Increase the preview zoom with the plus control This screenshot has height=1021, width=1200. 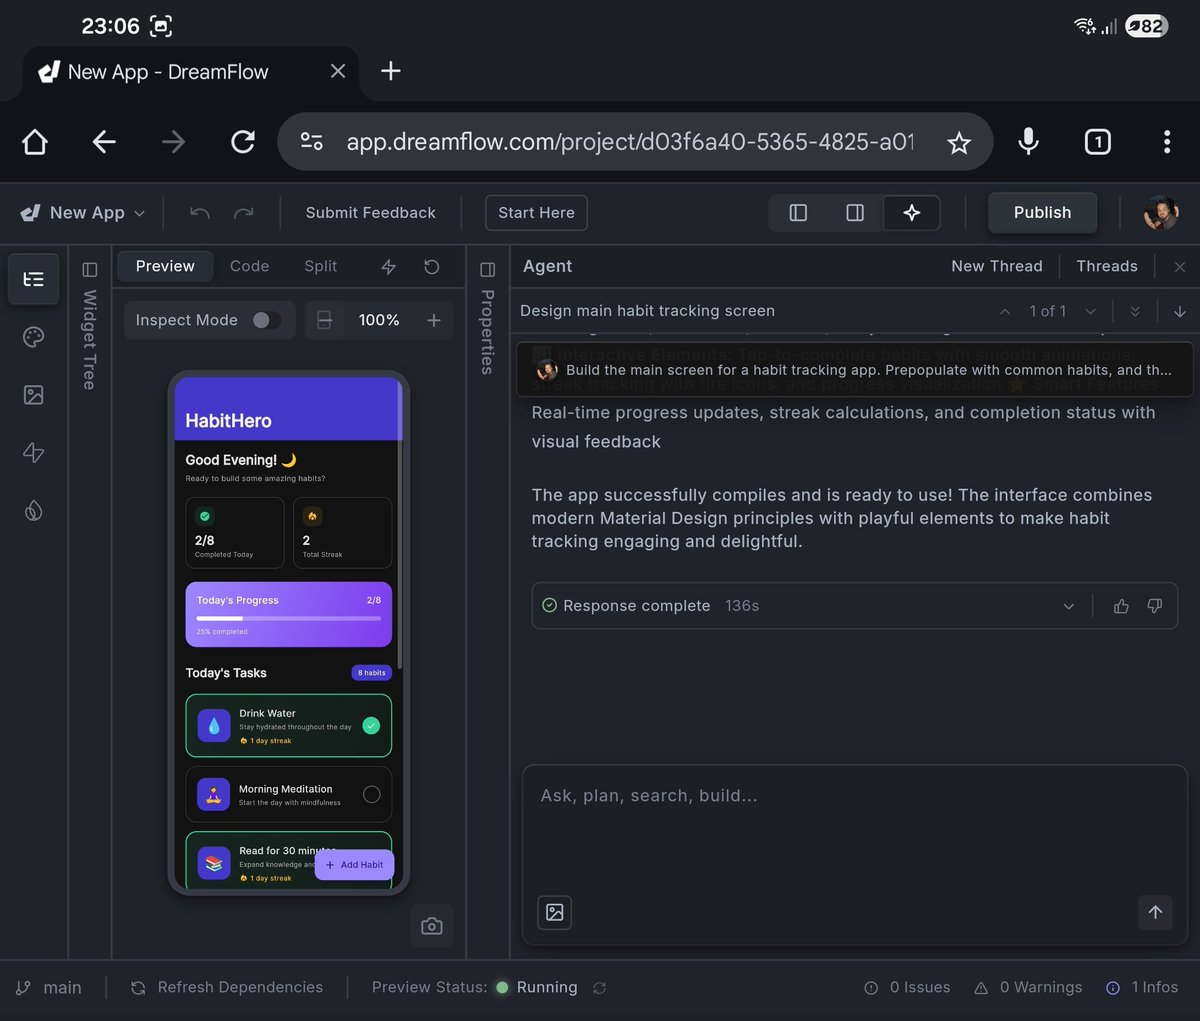click(x=433, y=320)
